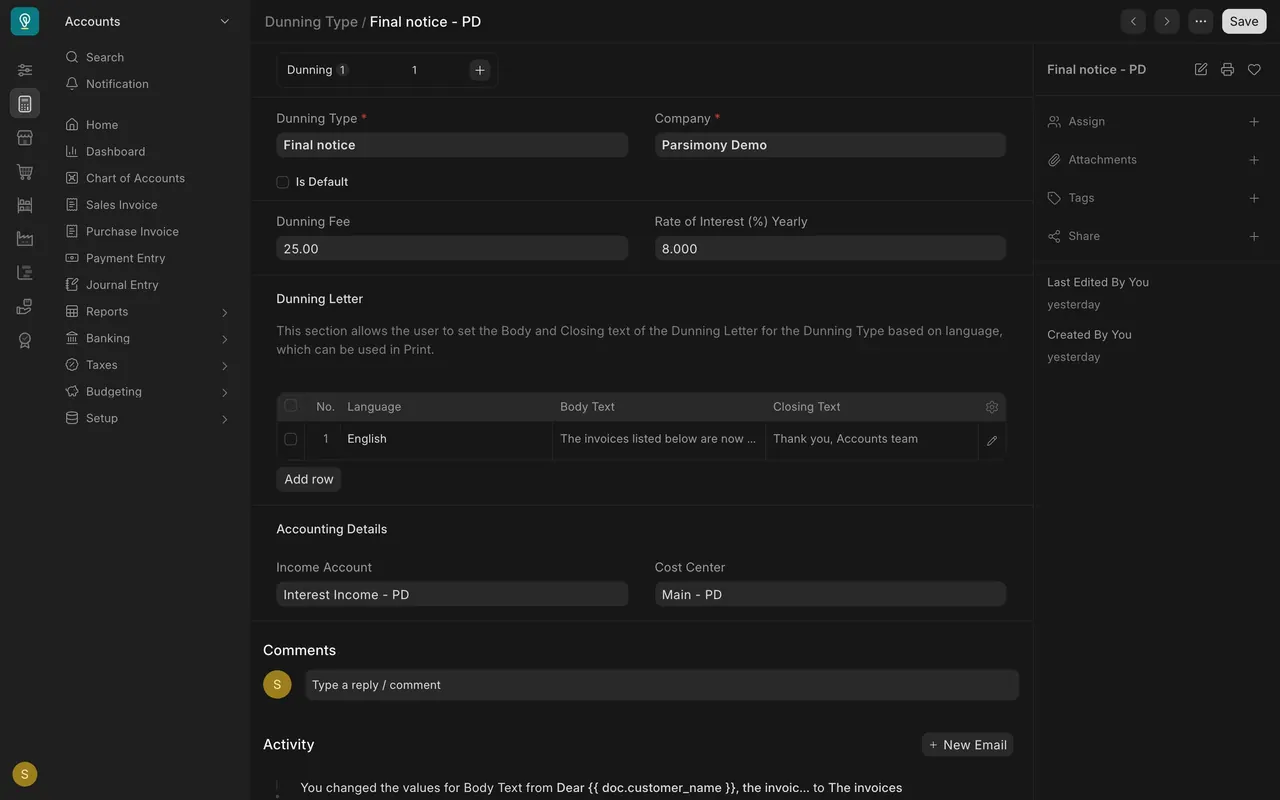Go to the previous record with the left arrow
Viewport: 1280px width, 800px height.
(1133, 21)
